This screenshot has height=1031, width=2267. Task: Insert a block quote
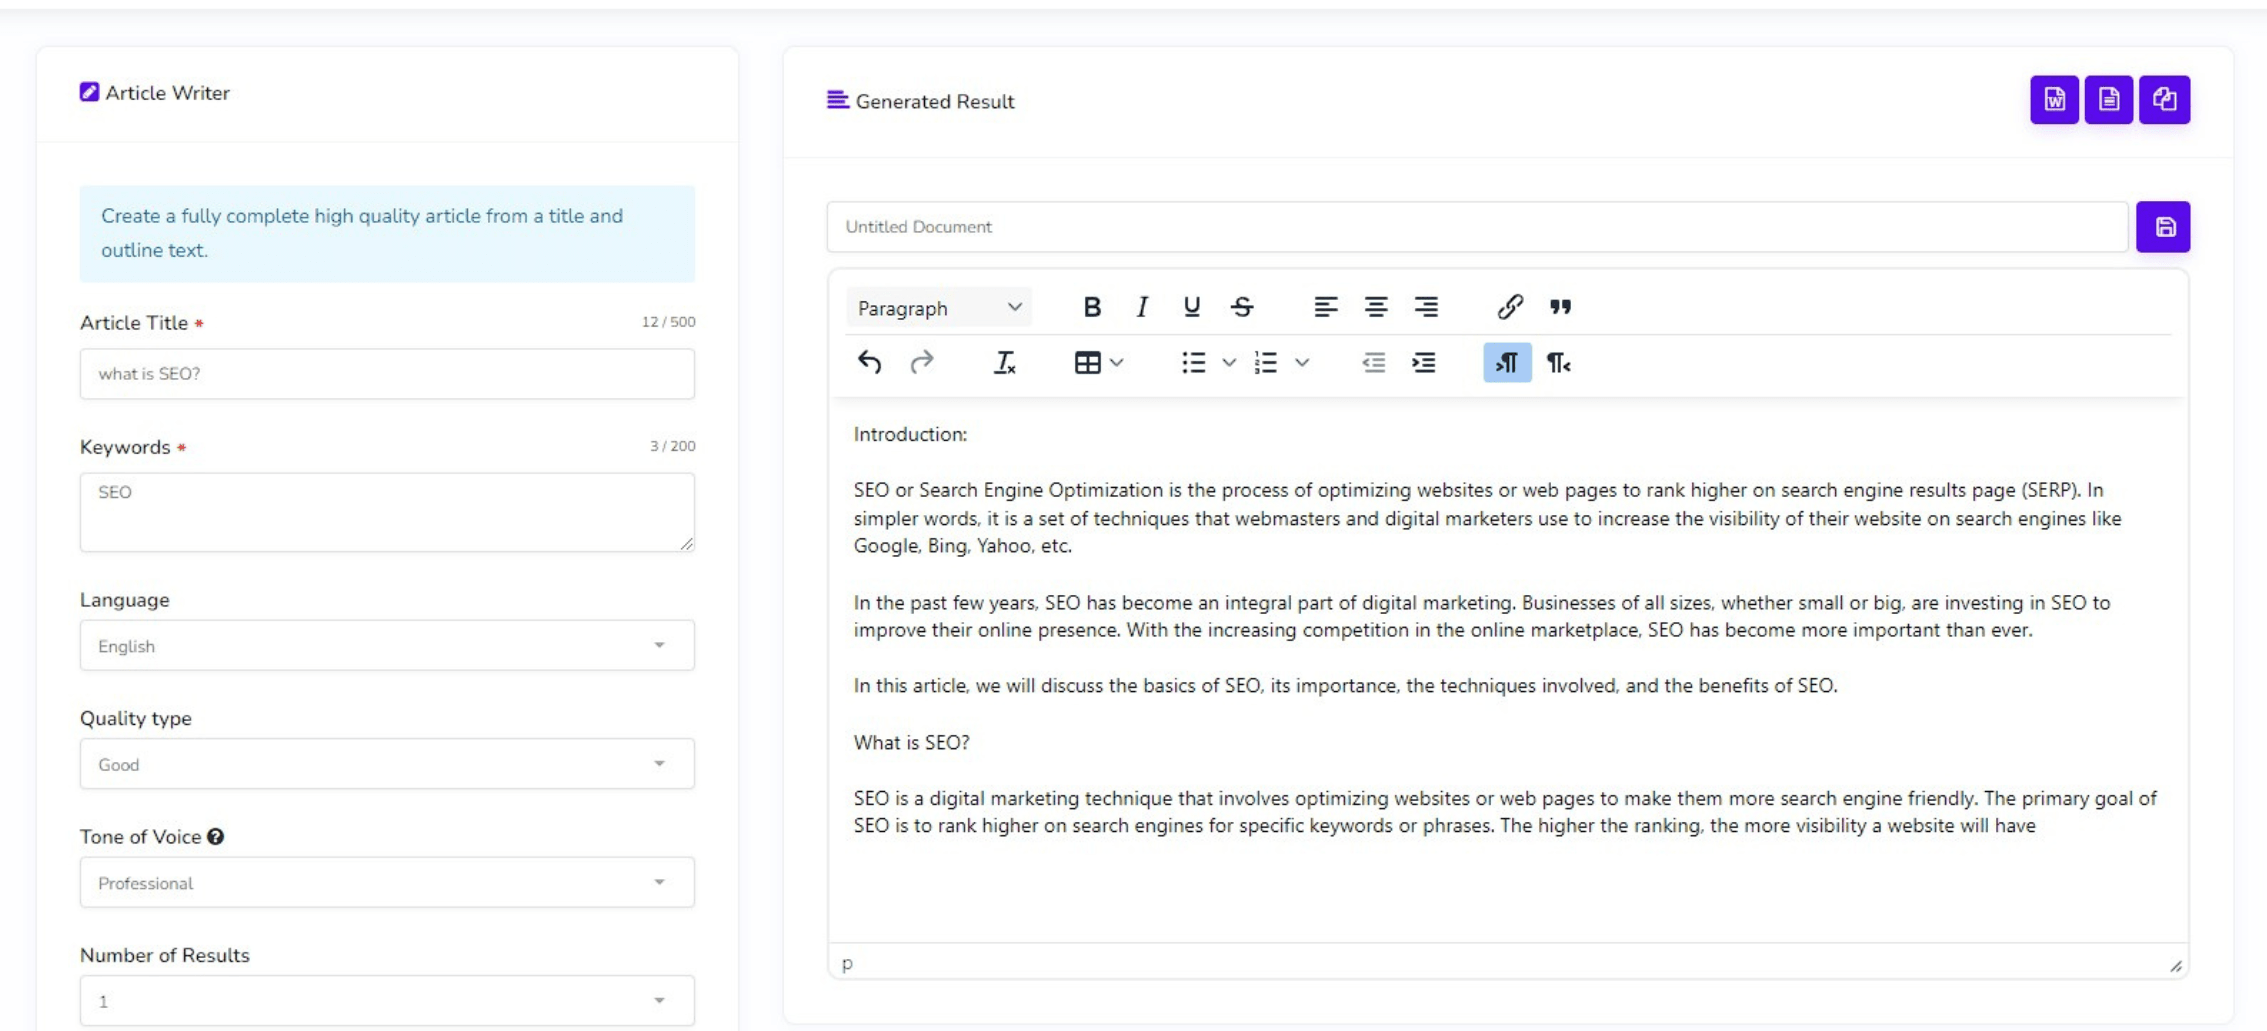1560,307
